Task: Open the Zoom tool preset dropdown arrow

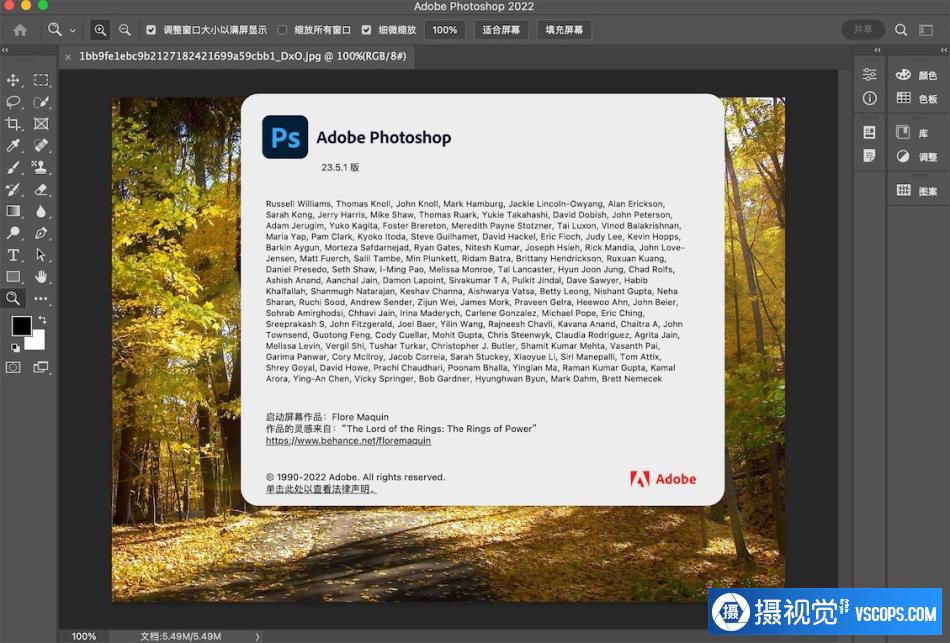Action: tap(73, 30)
